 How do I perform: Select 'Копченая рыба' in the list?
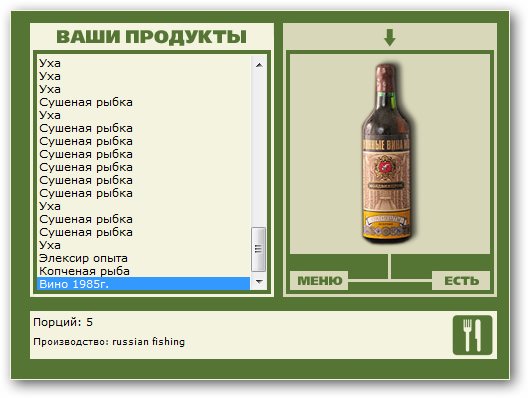tap(143, 271)
